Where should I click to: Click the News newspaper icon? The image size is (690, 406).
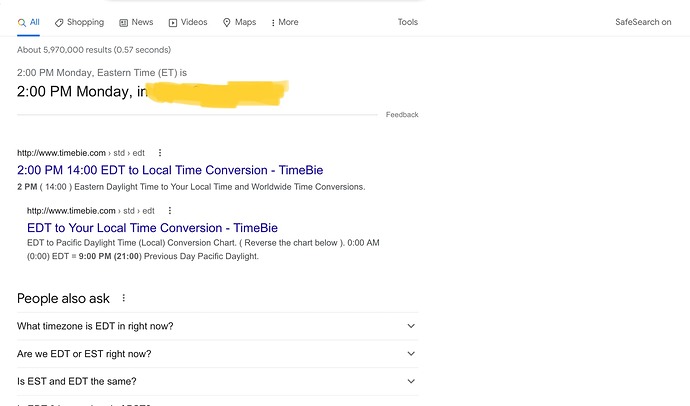point(123,22)
